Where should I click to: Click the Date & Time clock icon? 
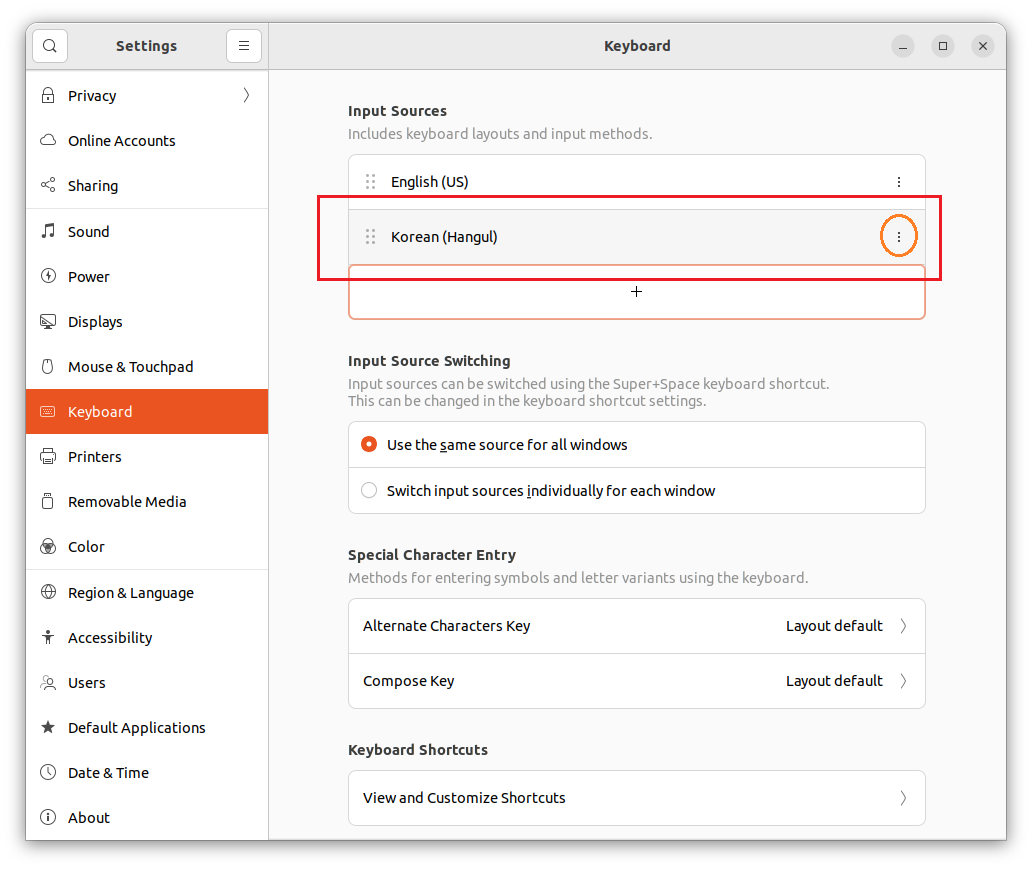click(48, 772)
